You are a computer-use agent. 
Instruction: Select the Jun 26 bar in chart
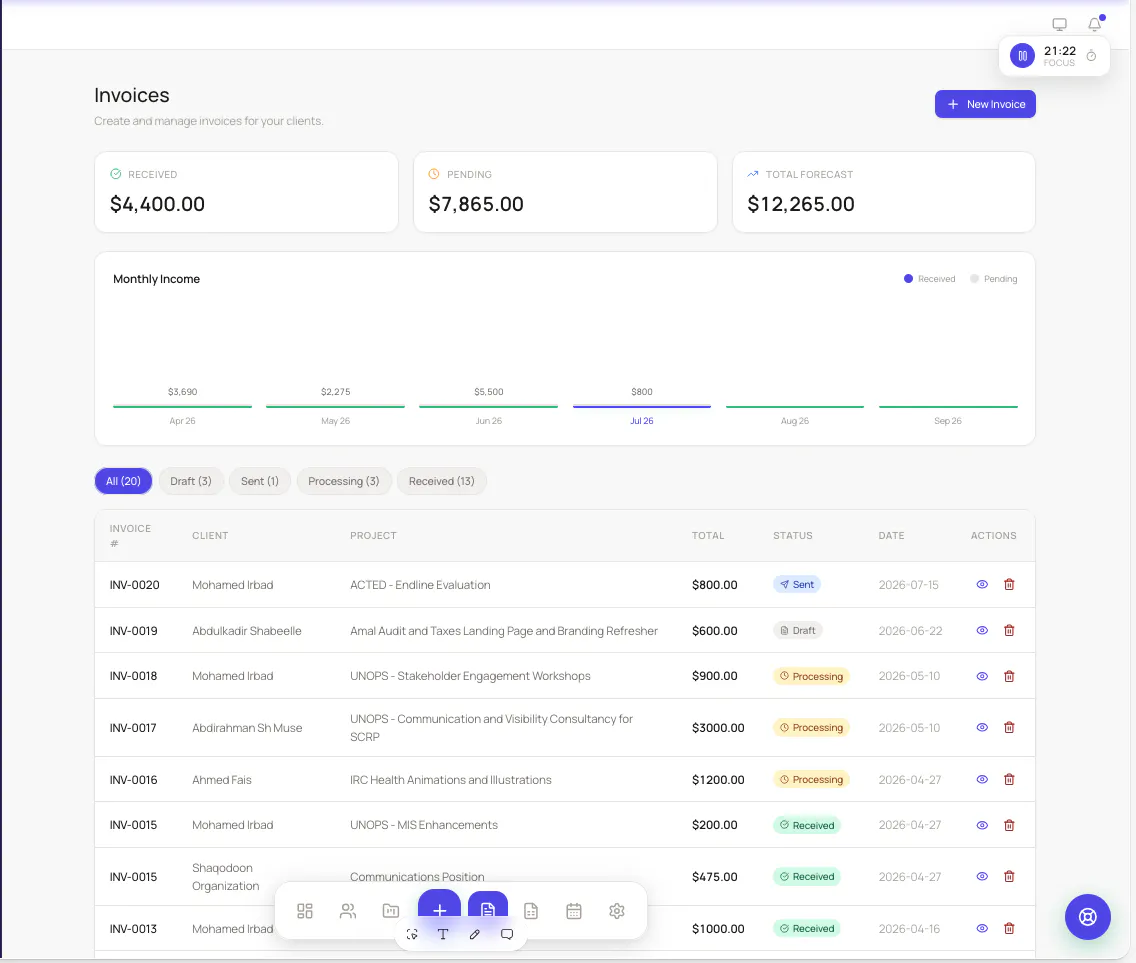[x=488, y=406]
